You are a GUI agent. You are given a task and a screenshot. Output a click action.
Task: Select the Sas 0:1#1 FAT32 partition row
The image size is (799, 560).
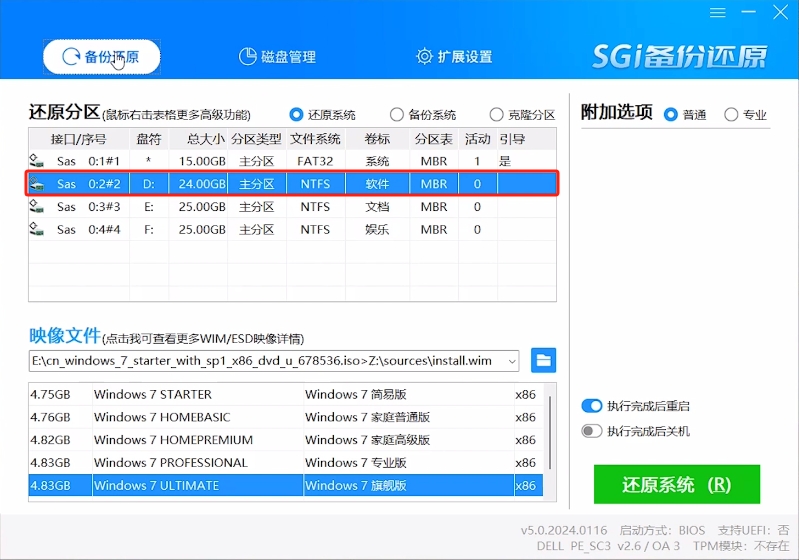[x=292, y=161]
